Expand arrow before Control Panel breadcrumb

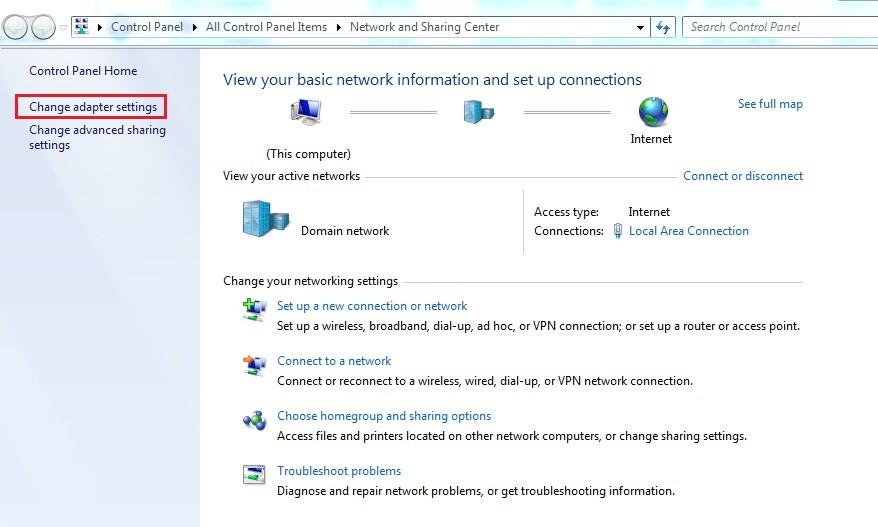(100, 27)
